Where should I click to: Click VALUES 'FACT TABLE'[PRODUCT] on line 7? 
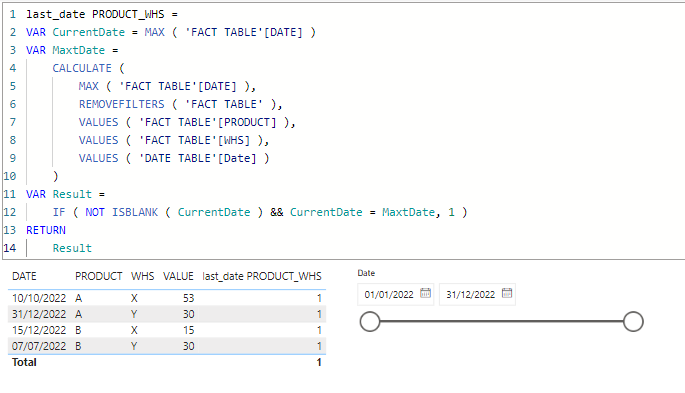click(x=187, y=122)
